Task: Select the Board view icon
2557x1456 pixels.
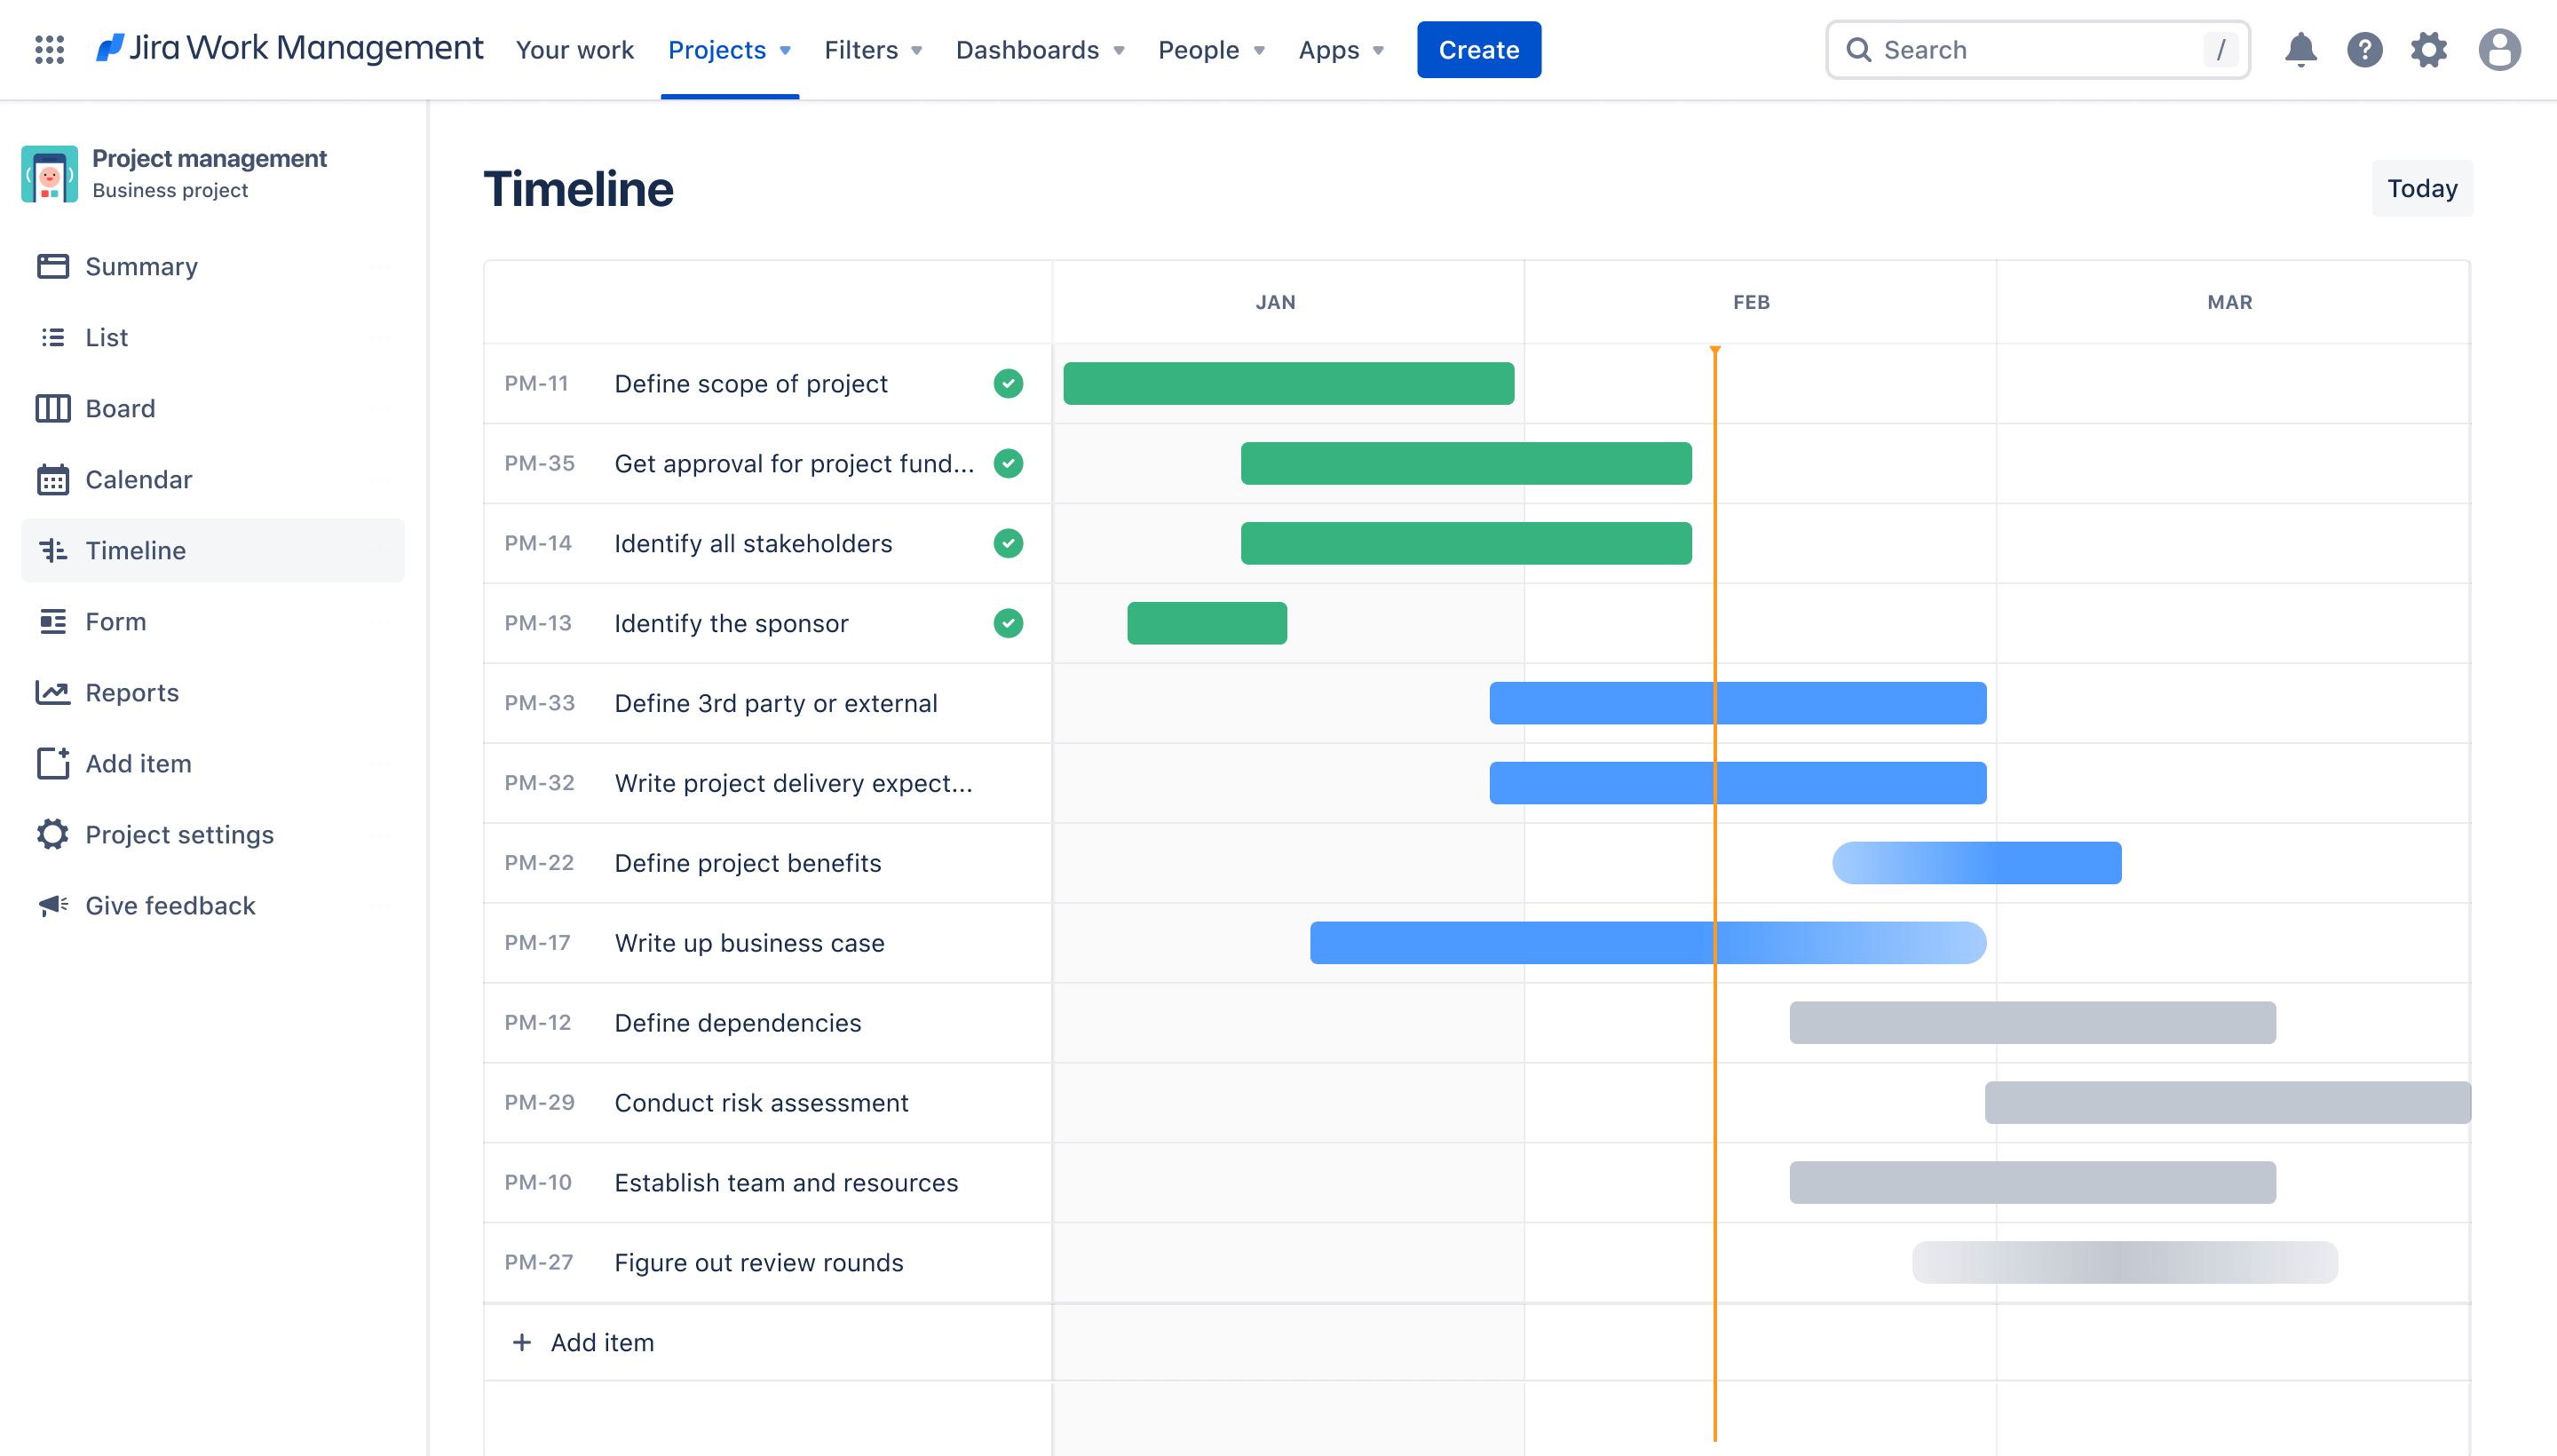Action: click(54, 408)
